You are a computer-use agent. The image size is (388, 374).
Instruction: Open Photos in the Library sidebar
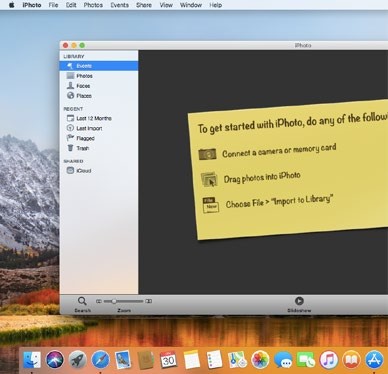[x=79, y=76]
